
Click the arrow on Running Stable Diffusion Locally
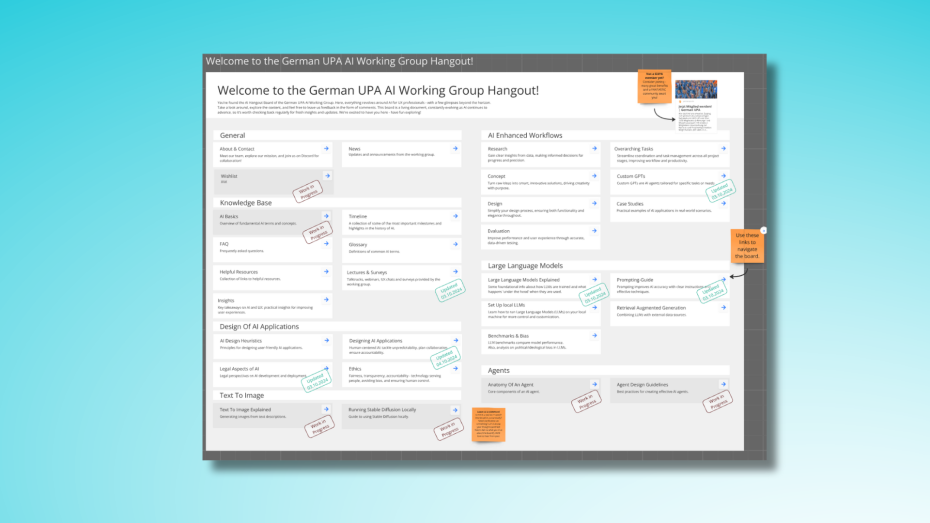tap(455, 409)
